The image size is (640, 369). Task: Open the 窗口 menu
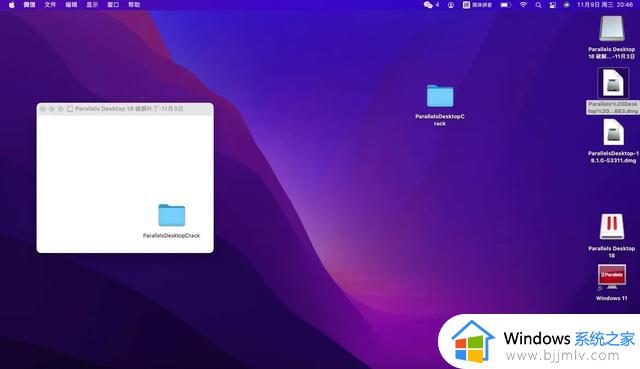pos(113,5)
